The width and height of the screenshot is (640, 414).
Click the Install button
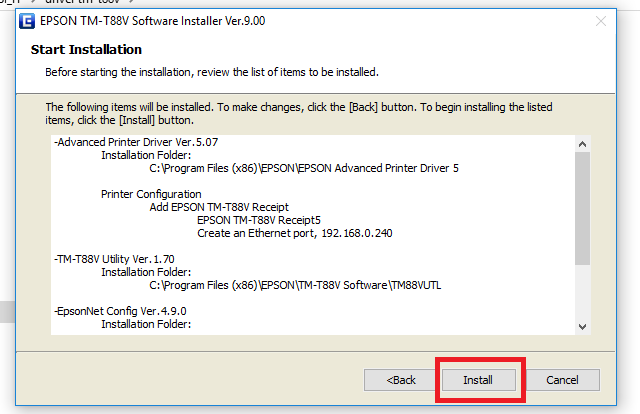[x=479, y=380]
